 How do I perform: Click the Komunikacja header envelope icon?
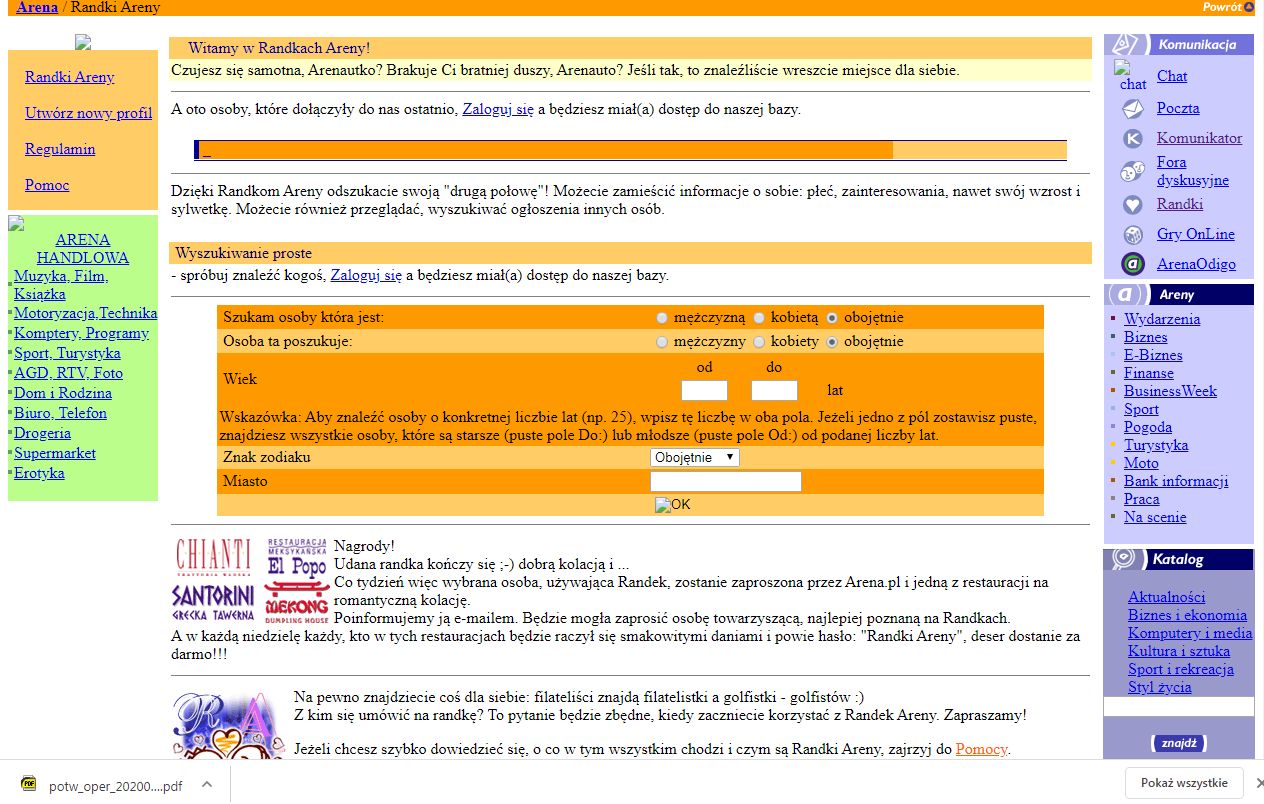1127,44
